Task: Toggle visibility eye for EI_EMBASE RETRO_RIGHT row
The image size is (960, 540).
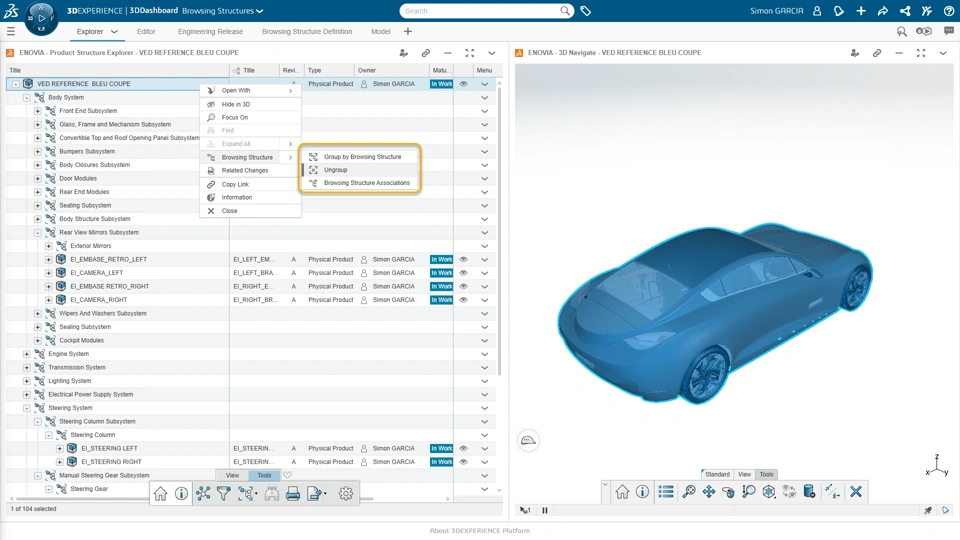Action: pyautogui.click(x=463, y=287)
